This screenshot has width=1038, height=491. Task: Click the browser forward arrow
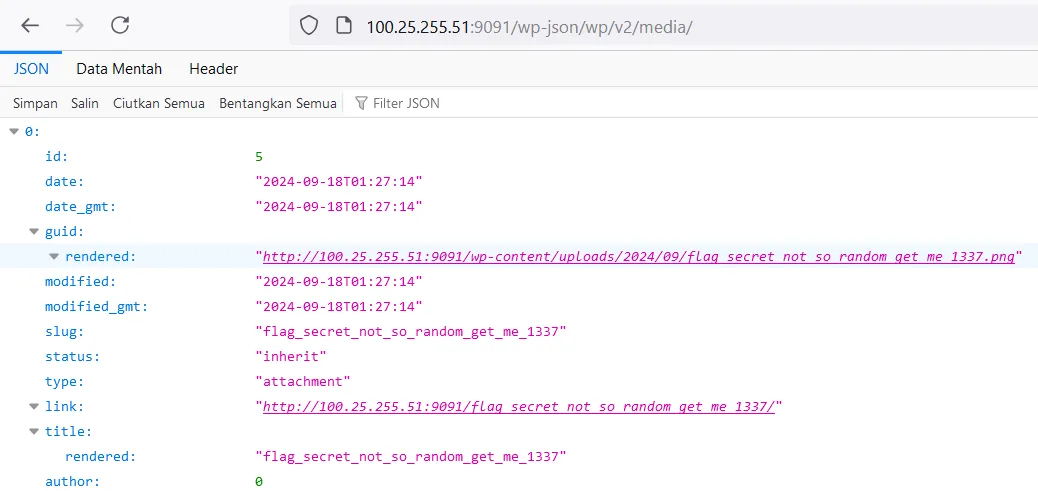75,26
